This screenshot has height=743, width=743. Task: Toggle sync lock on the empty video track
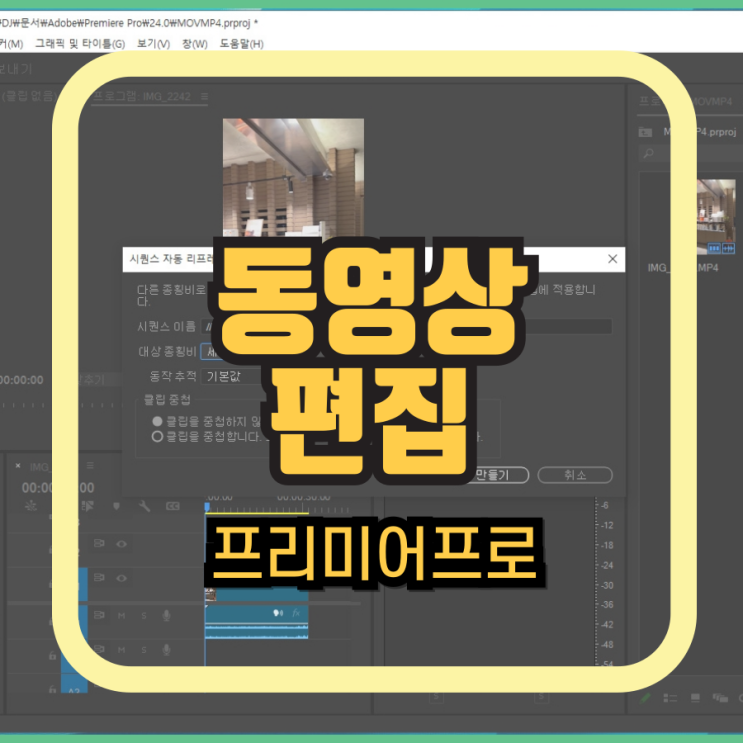[99, 543]
